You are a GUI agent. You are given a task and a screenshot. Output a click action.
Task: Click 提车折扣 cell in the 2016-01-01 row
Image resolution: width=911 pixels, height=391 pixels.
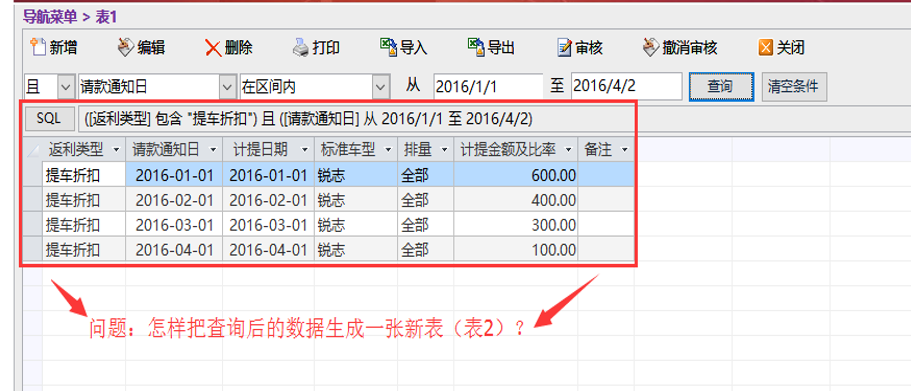(84, 174)
